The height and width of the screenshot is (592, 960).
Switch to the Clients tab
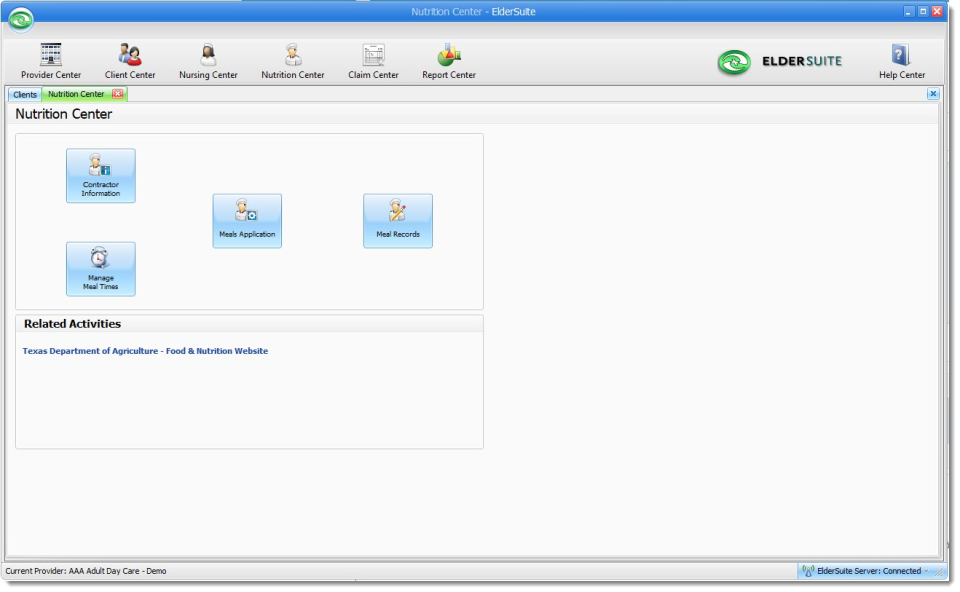23,93
